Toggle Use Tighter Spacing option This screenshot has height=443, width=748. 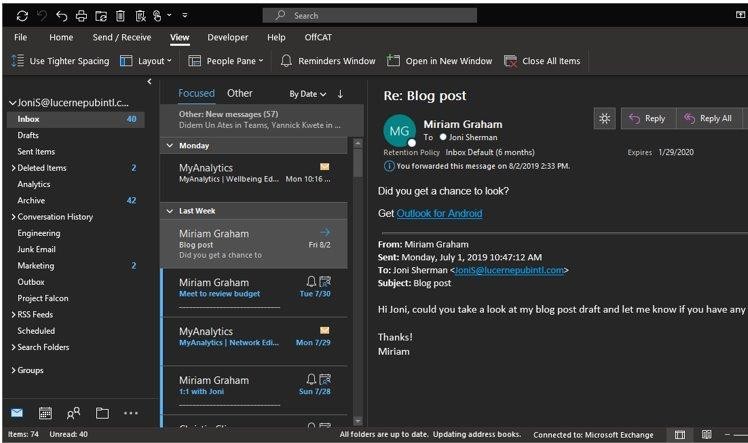[60, 61]
